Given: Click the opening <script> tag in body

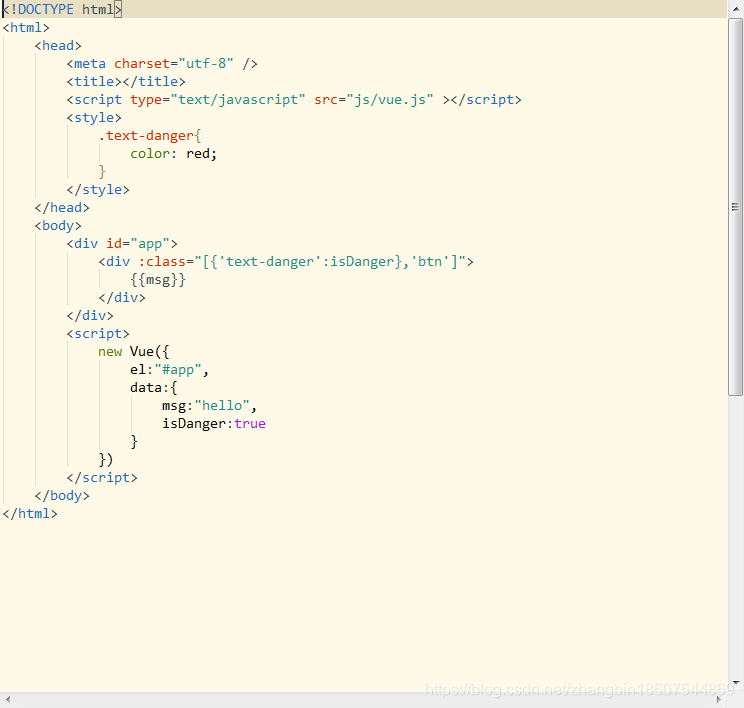Looking at the screenshot, I should tap(98, 334).
